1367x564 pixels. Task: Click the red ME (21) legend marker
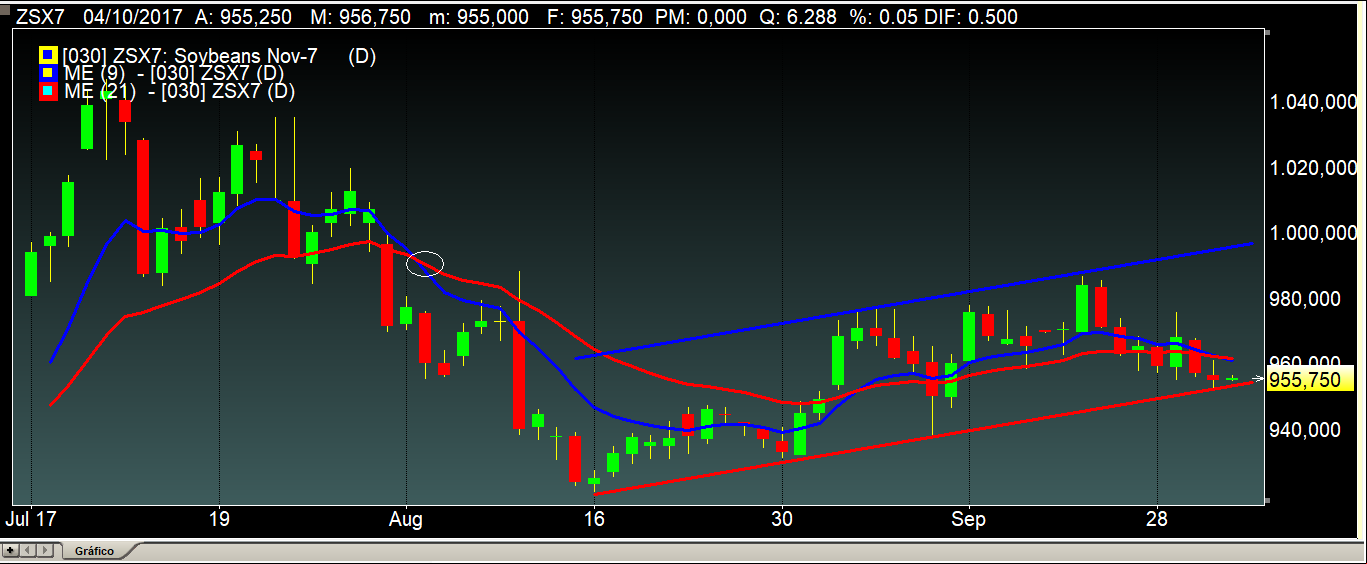point(46,92)
